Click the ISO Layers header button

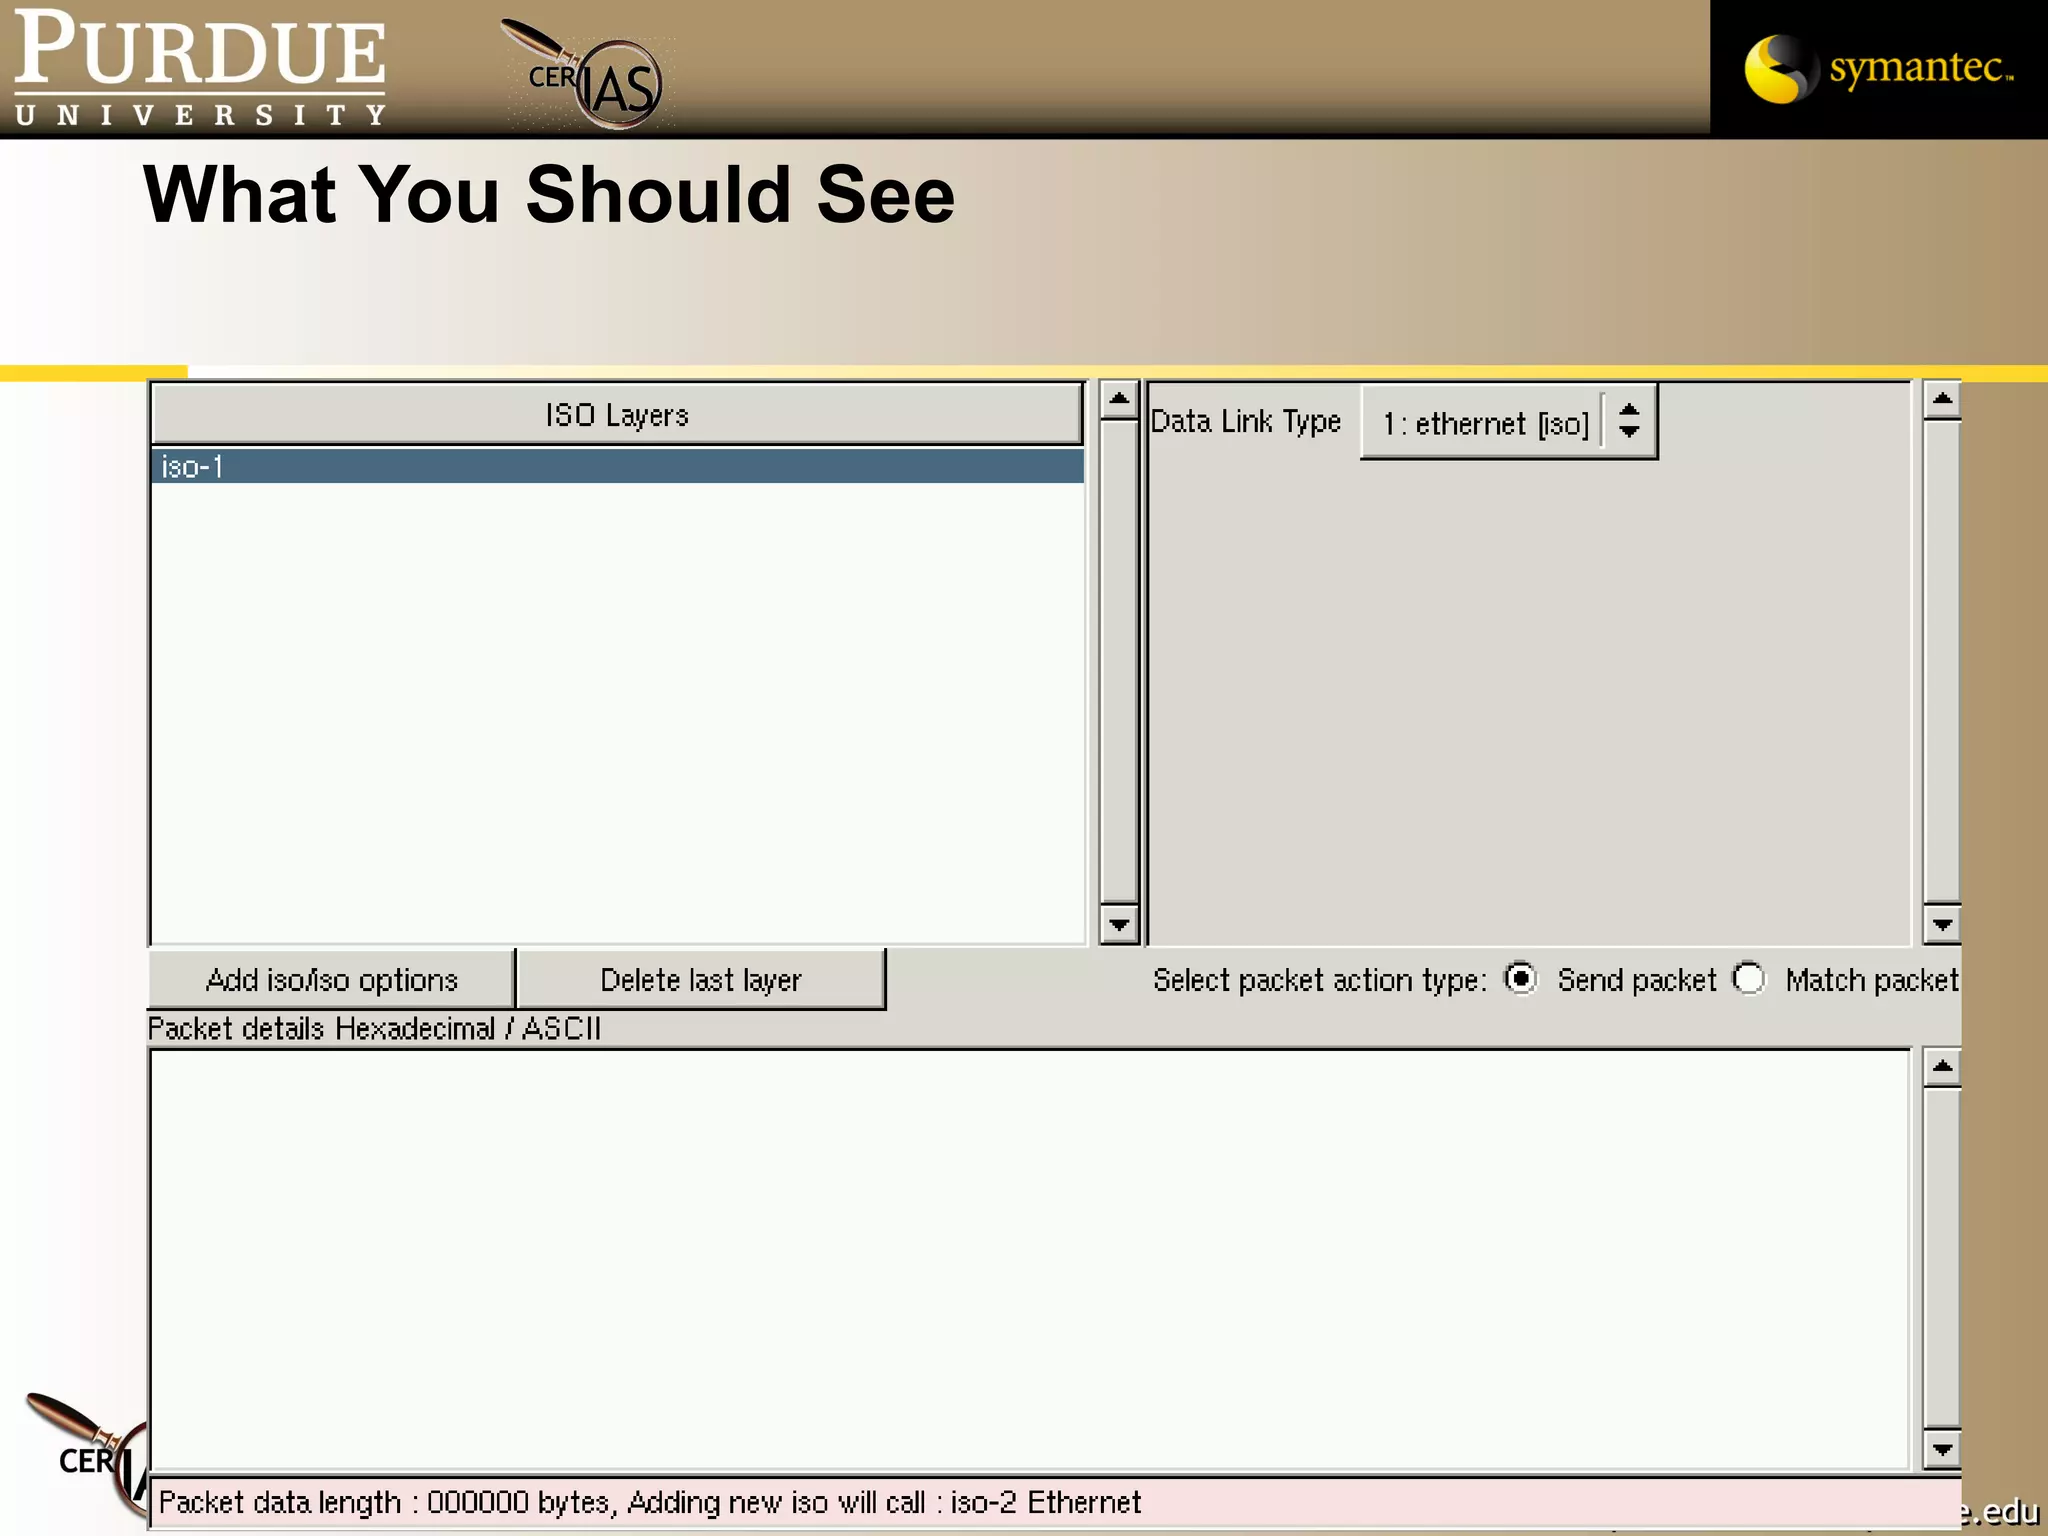click(617, 414)
